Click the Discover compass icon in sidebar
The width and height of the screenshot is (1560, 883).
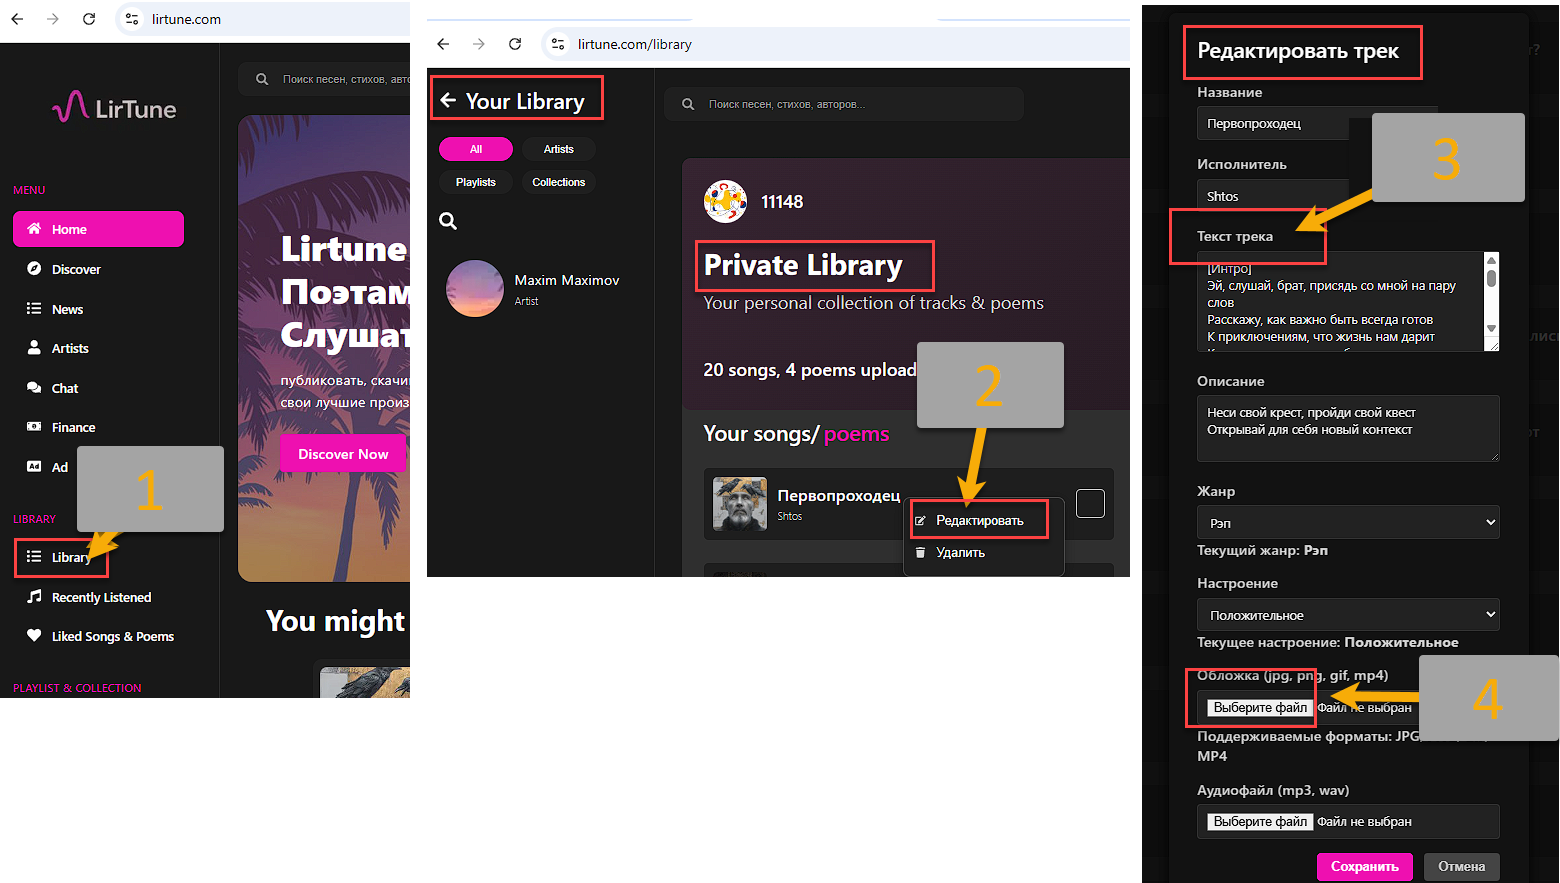click(34, 269)
